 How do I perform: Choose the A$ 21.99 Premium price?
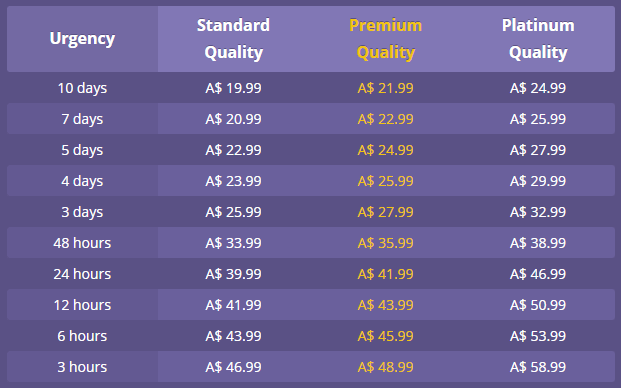(x=385, y=88)
